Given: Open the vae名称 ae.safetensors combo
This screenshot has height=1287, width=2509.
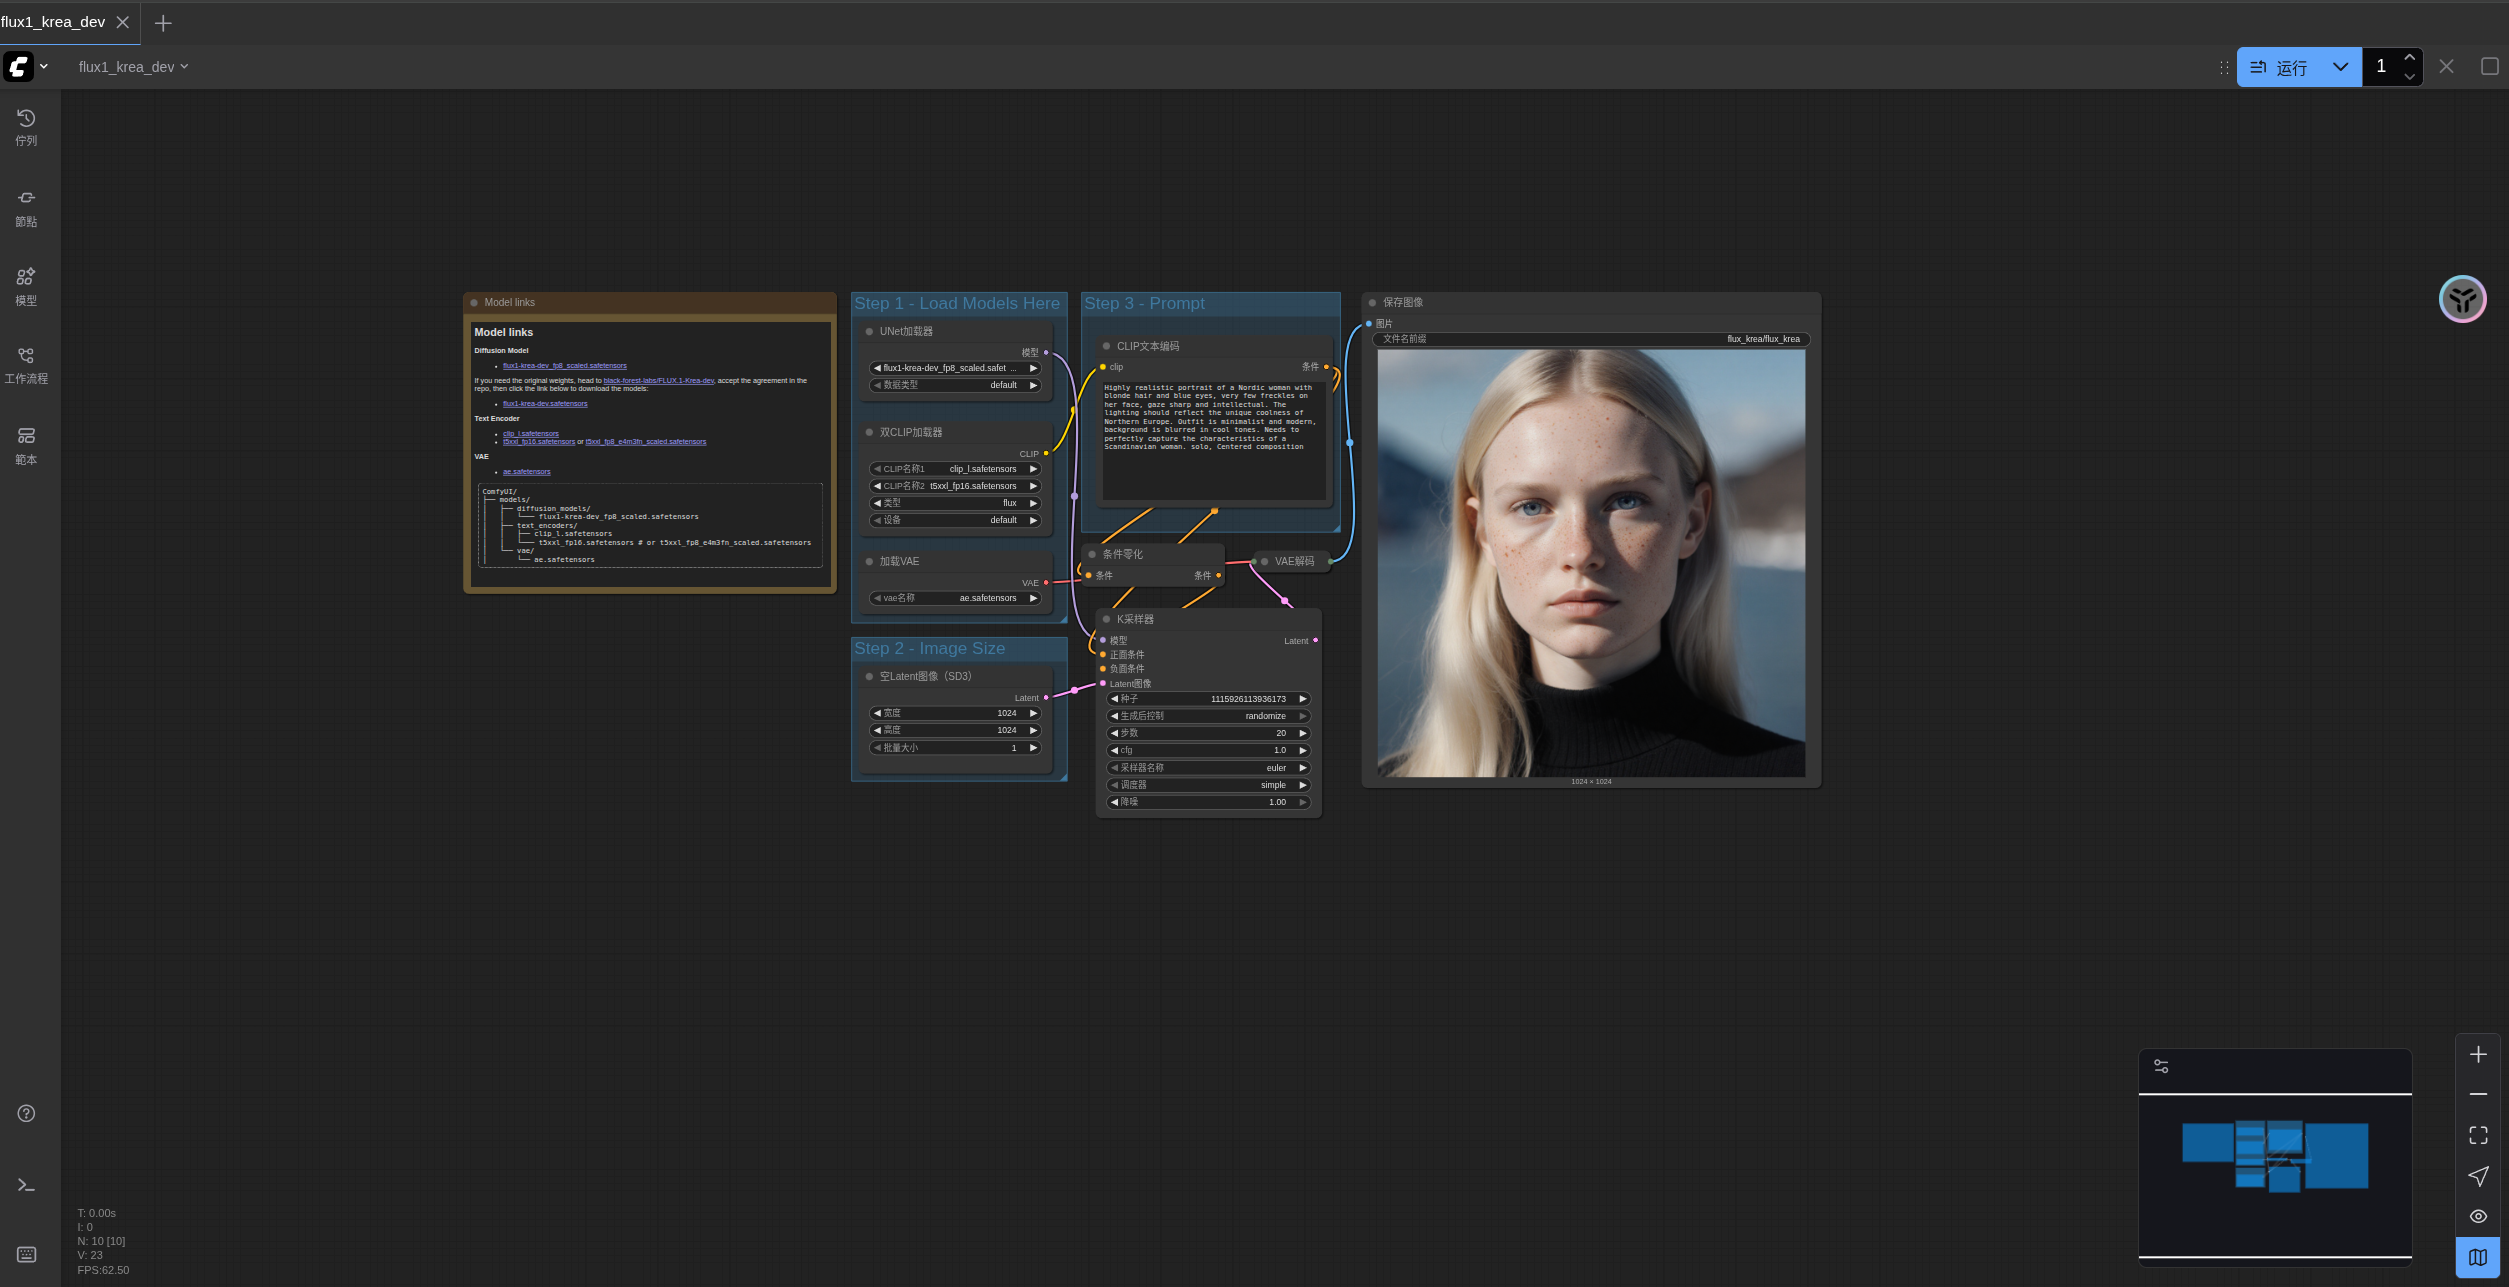Looking at the screenshot, I should [955, 598].
